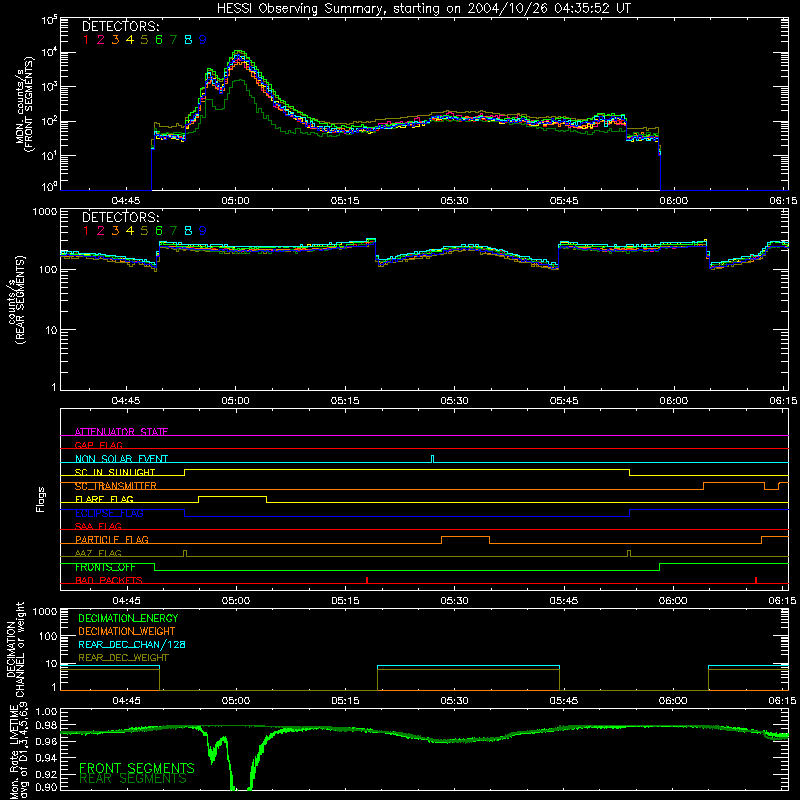The width and height of the screenshot is (800, 800).
Task: Click the DECIMATION_WEIGHT legend entry
Action: pyautogui.click(x=127, y=631)
